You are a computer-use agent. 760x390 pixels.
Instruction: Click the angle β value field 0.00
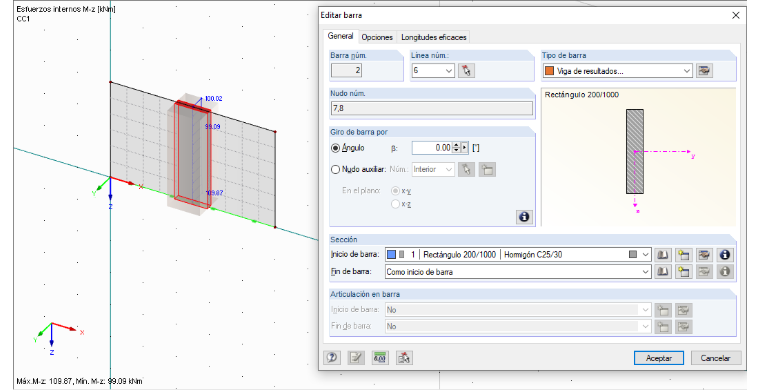coord(432,148)
